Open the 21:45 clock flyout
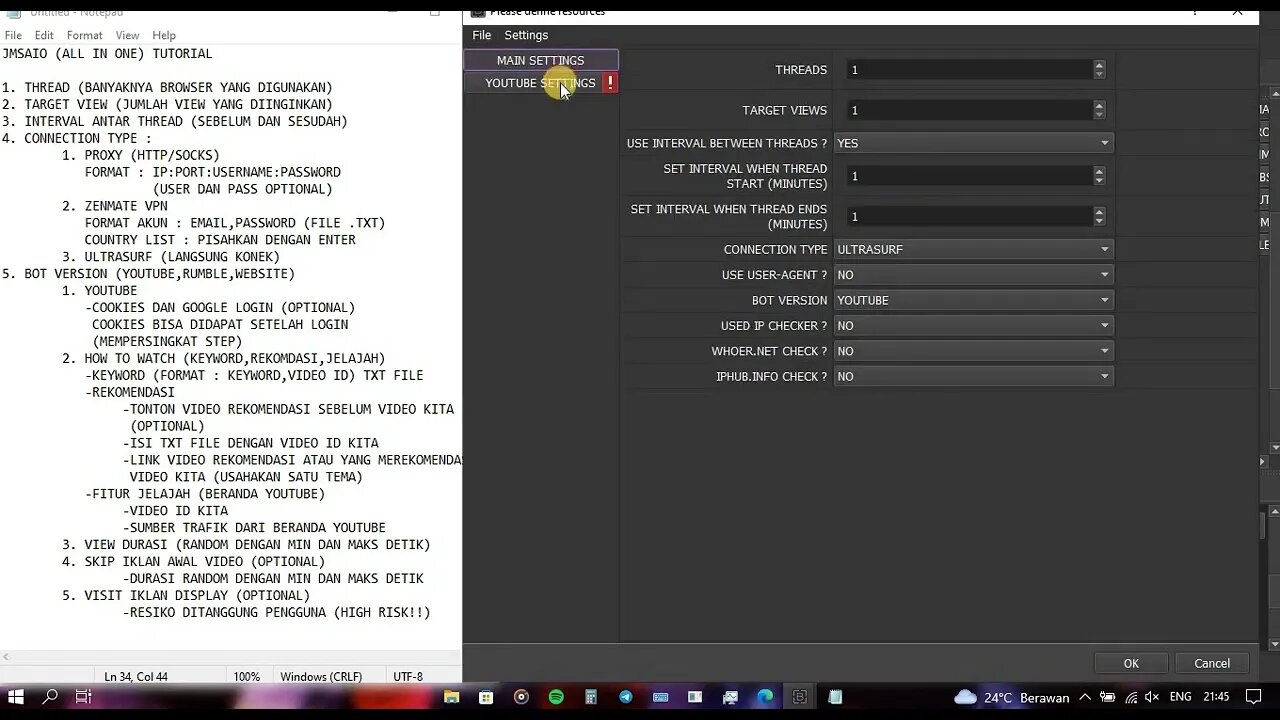 (x=1216, y=697)
